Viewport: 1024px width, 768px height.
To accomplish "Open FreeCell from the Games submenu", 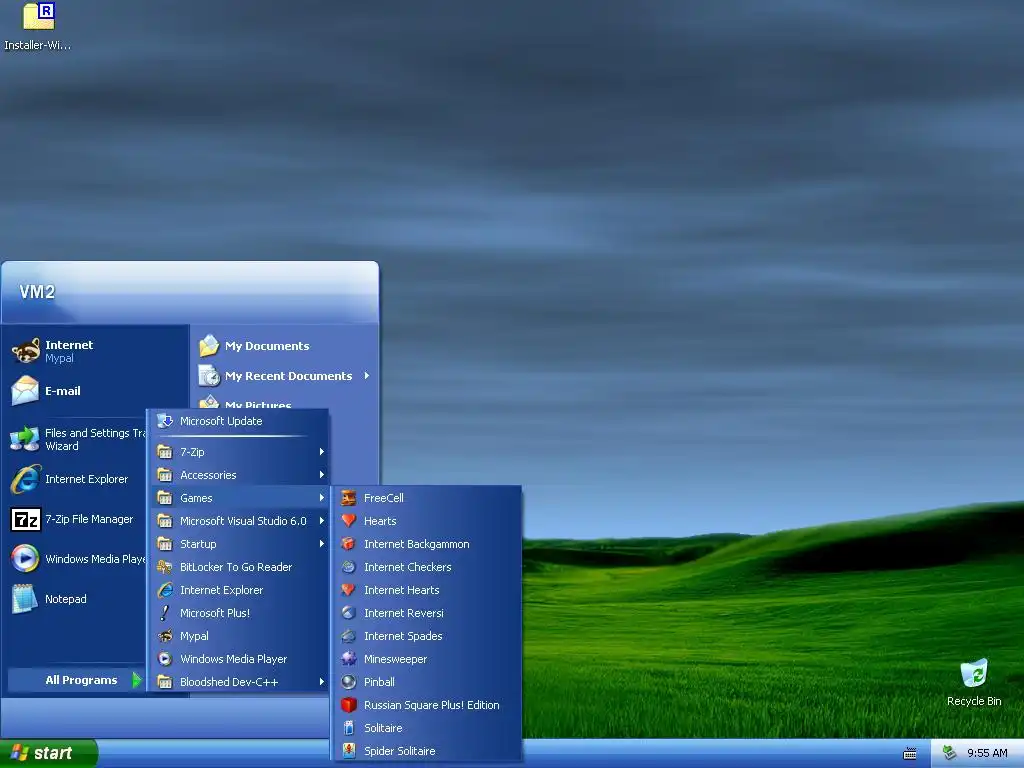I will [427, 498].
